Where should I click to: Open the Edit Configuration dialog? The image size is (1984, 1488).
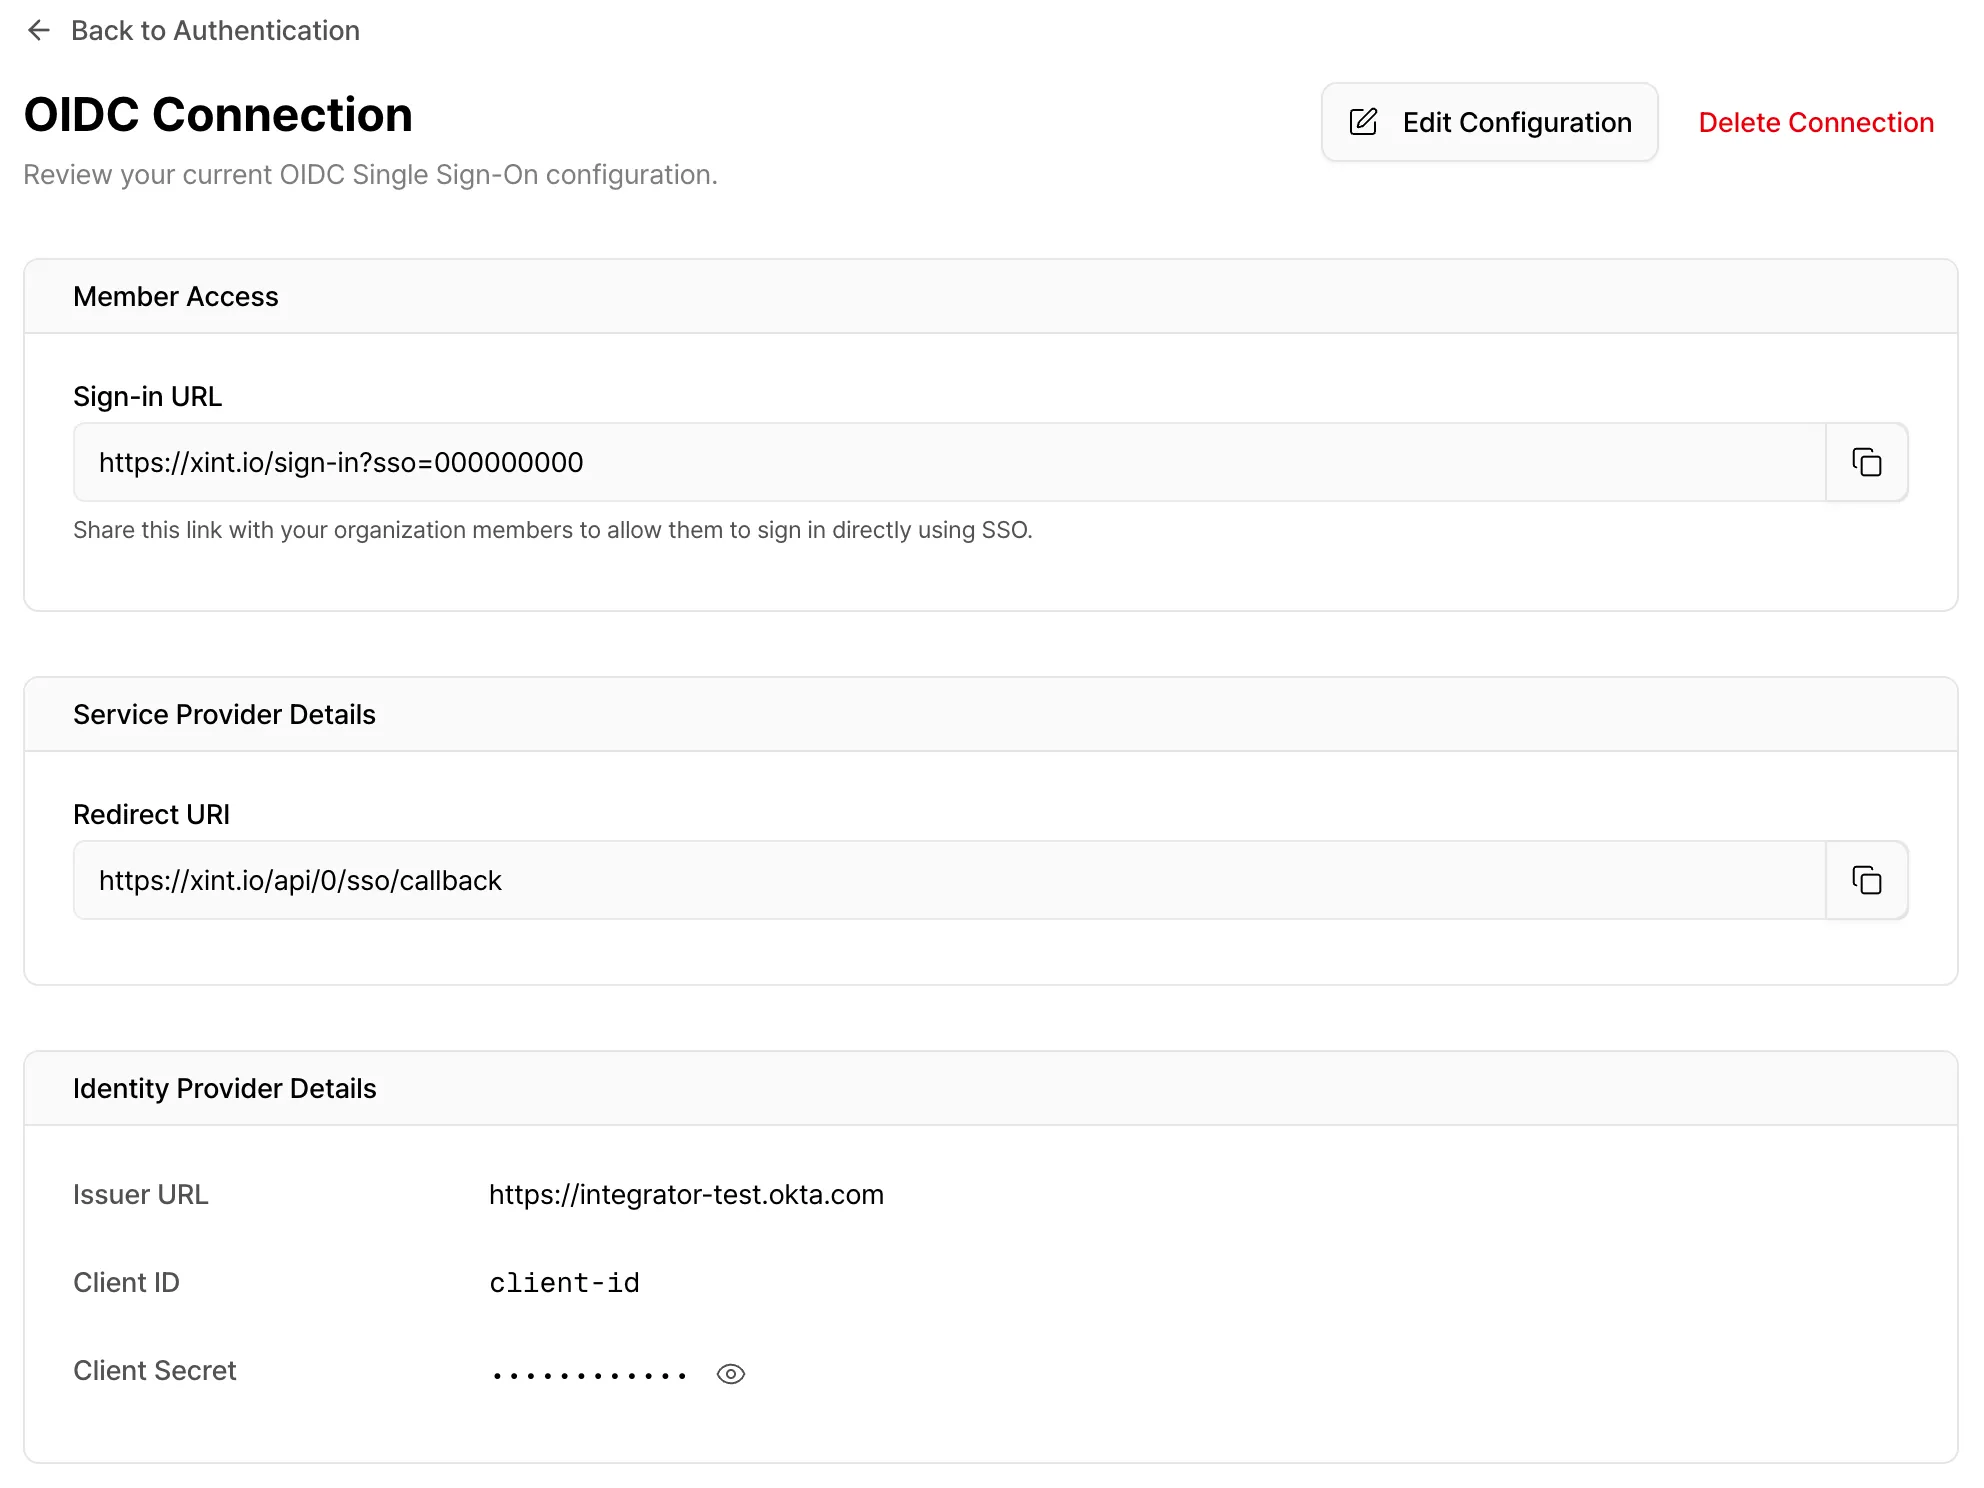pyautogui.click(x=1489, y=122)
